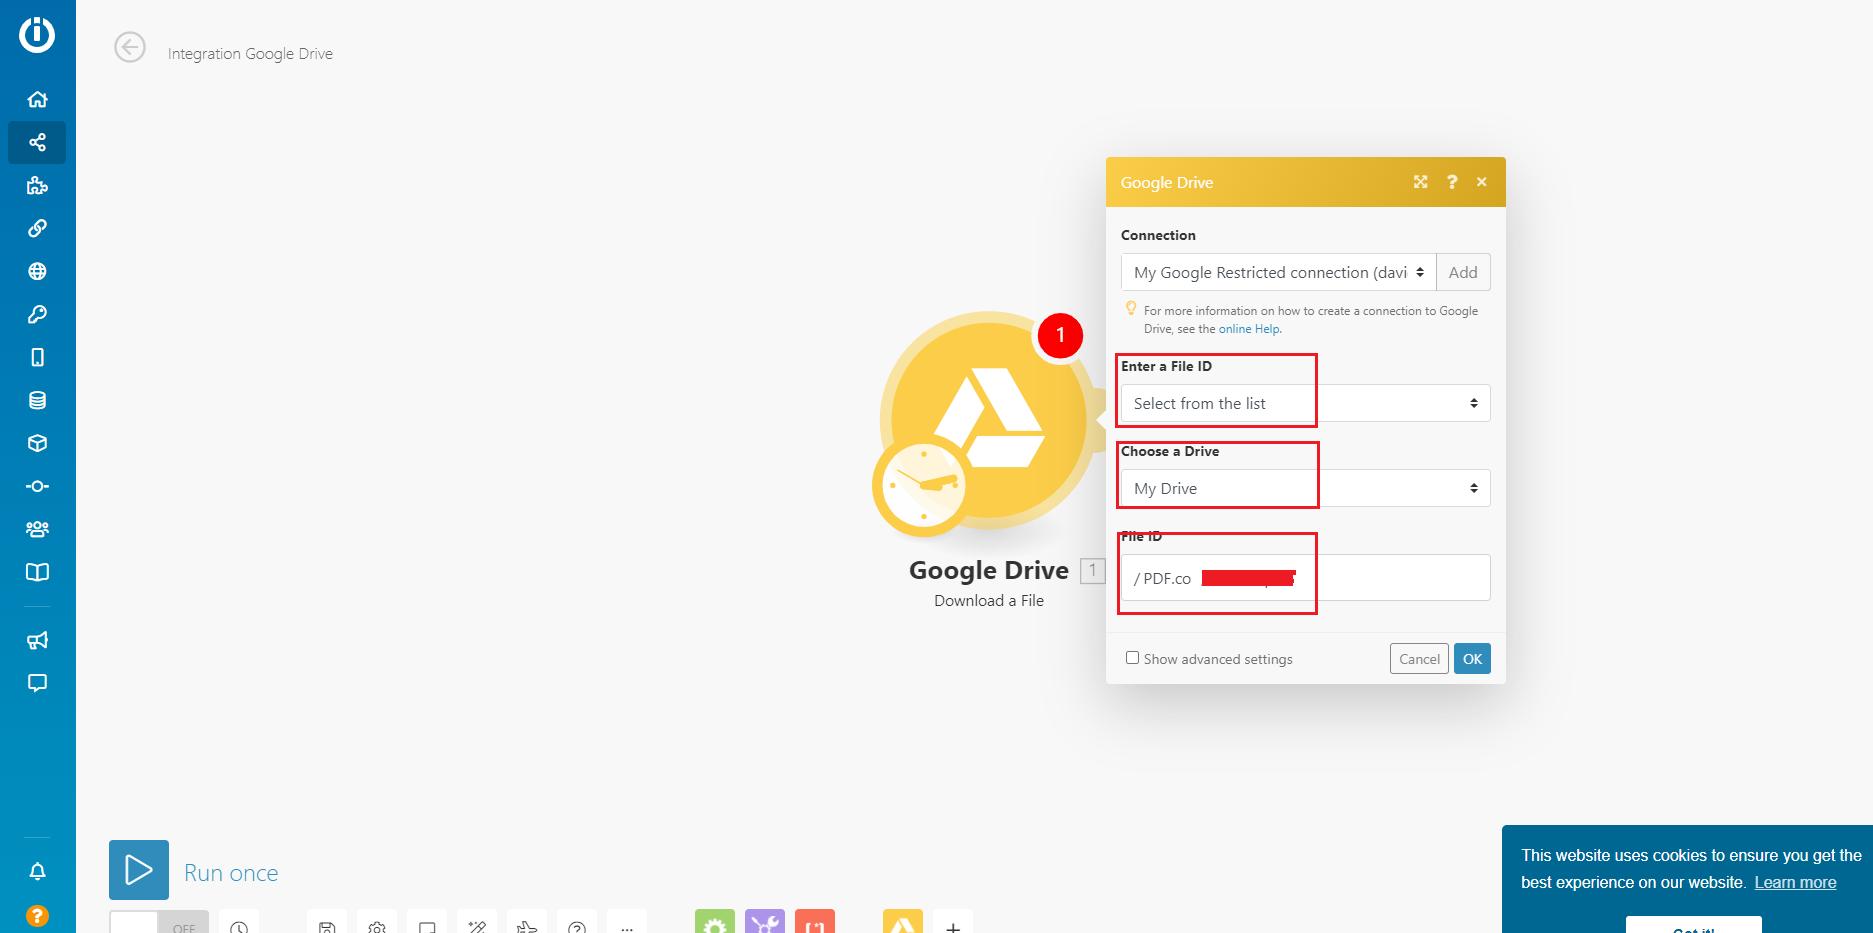
Task: Click the Cancel button
Action: click(1419, 658)
